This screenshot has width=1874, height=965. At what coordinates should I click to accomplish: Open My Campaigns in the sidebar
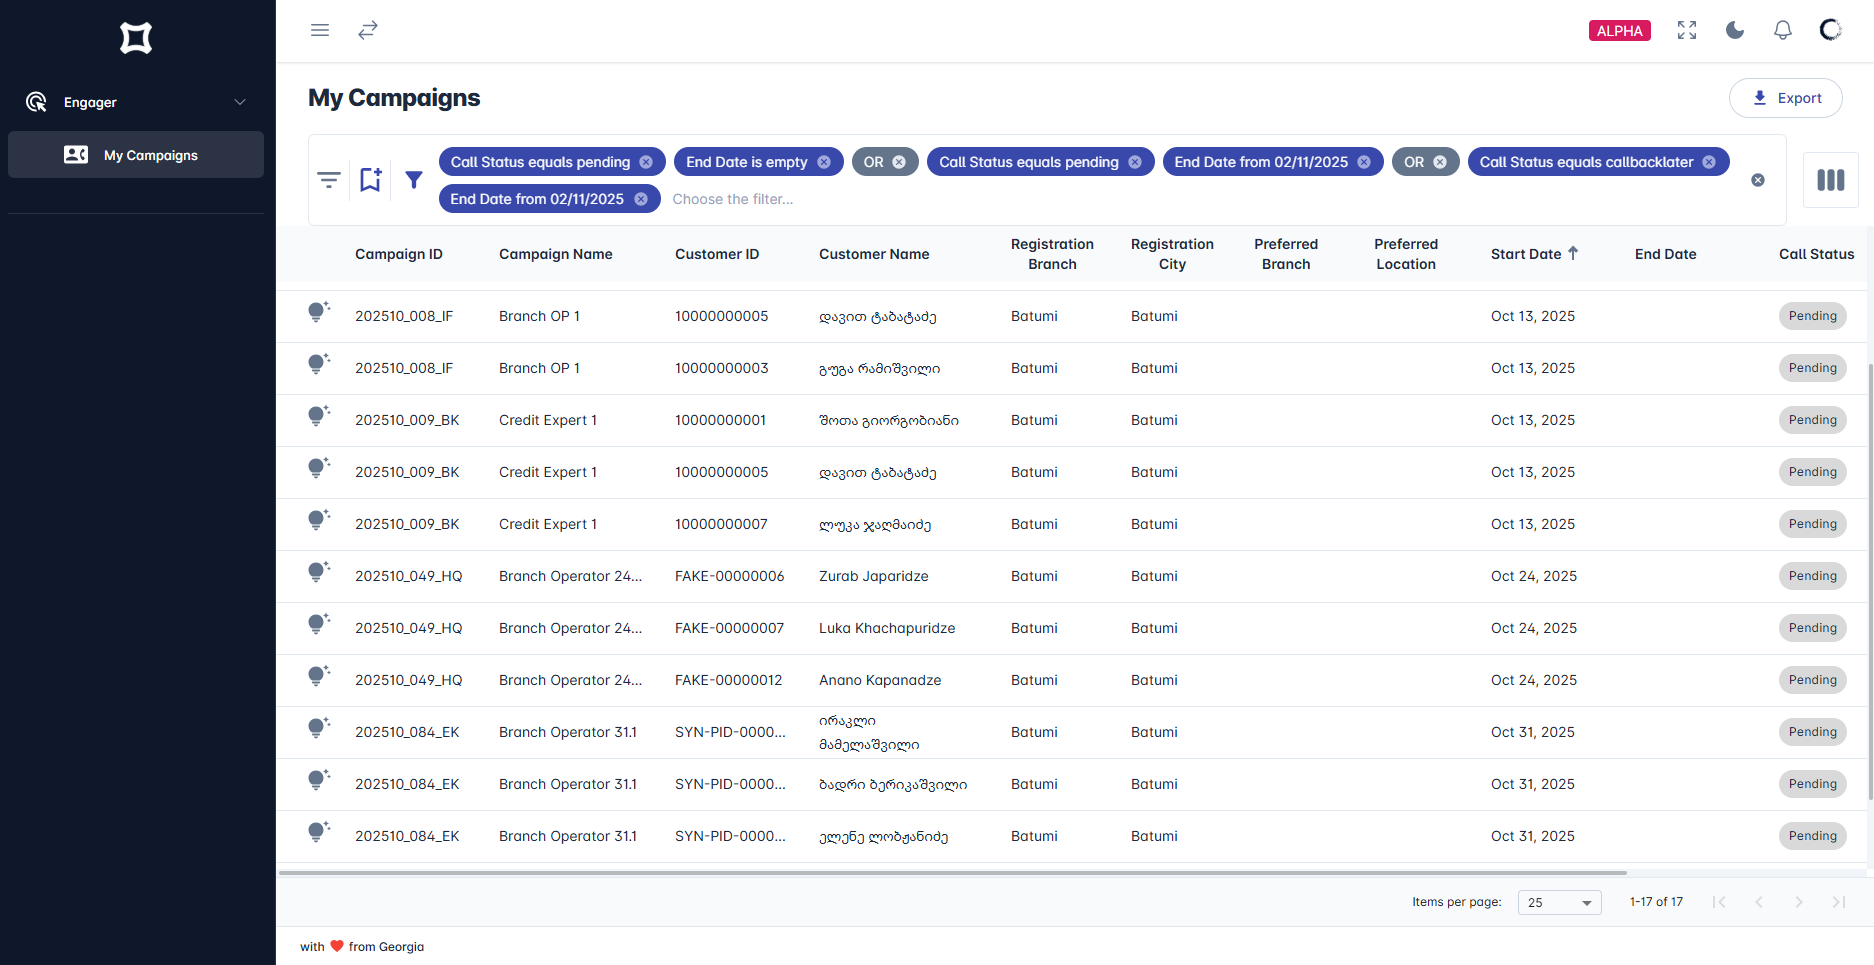136,155
